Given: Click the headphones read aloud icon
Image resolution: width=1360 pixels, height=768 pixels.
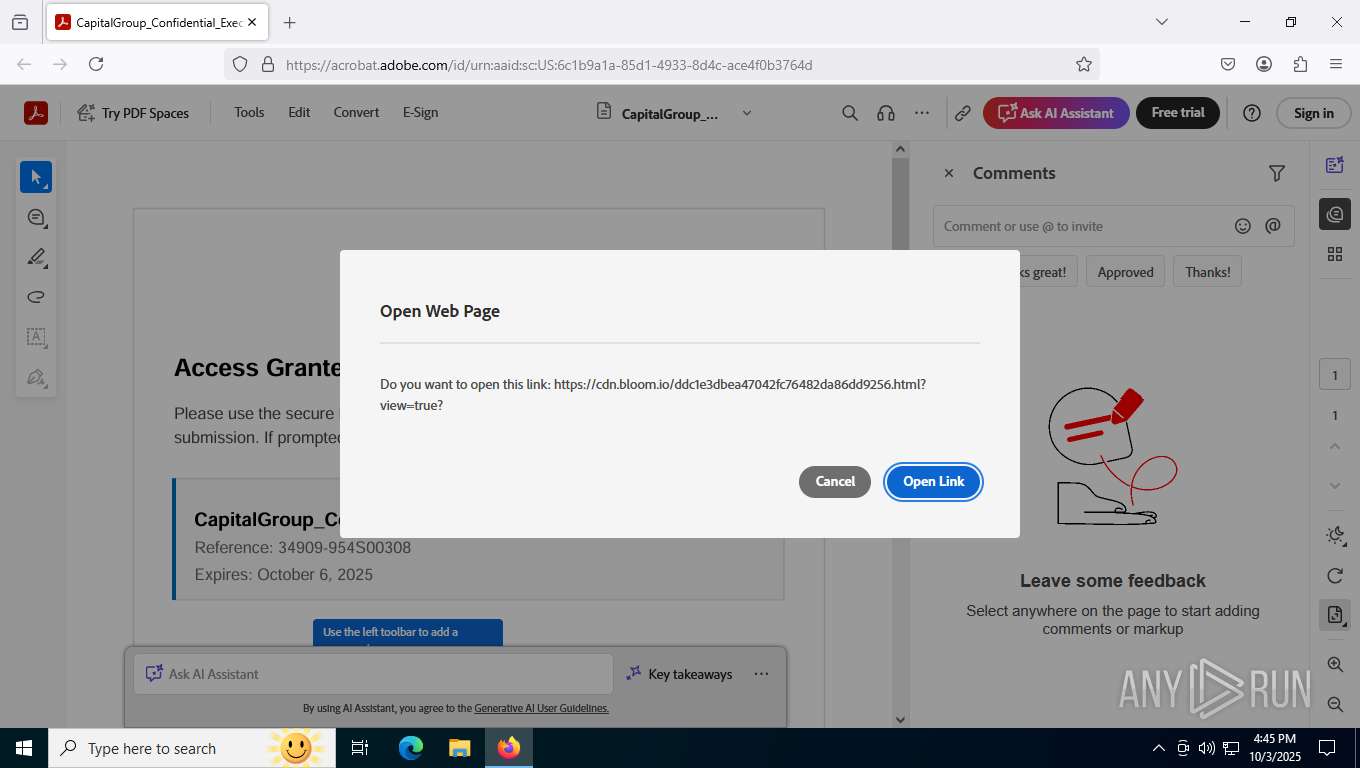Looking at the screenshot, I should [886, 113].
